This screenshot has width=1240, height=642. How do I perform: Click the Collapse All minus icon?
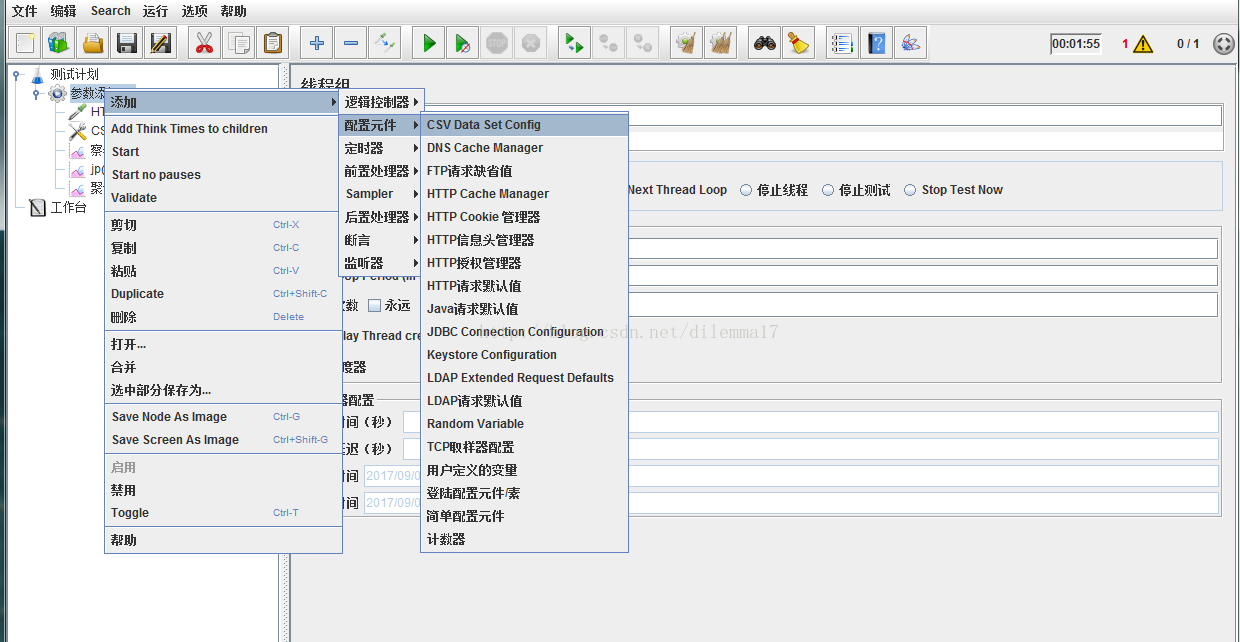[x=351, y=43]
